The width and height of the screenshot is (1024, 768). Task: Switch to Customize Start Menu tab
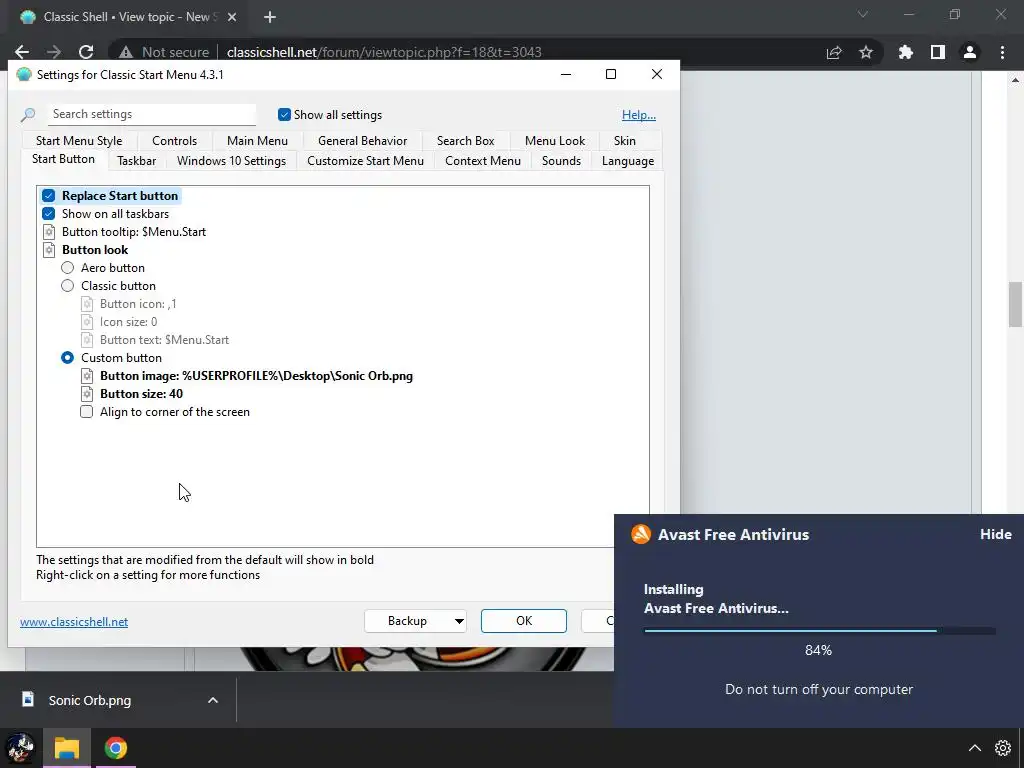coord(366,161)
